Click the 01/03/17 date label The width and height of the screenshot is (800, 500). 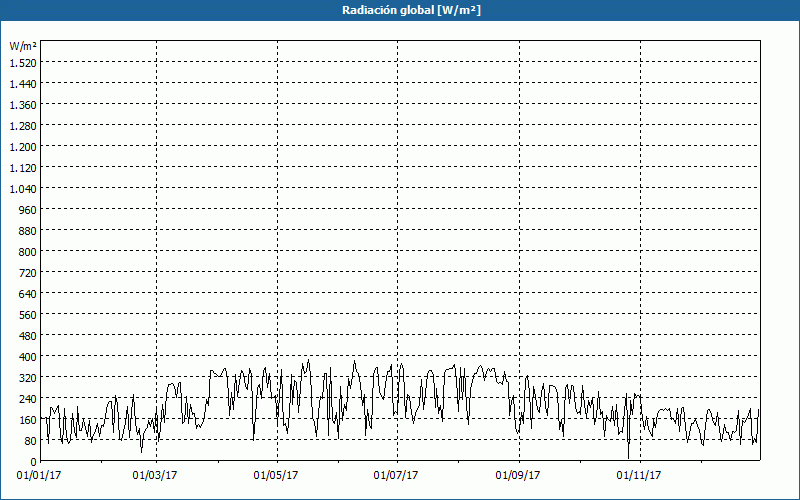click(155, 476)
